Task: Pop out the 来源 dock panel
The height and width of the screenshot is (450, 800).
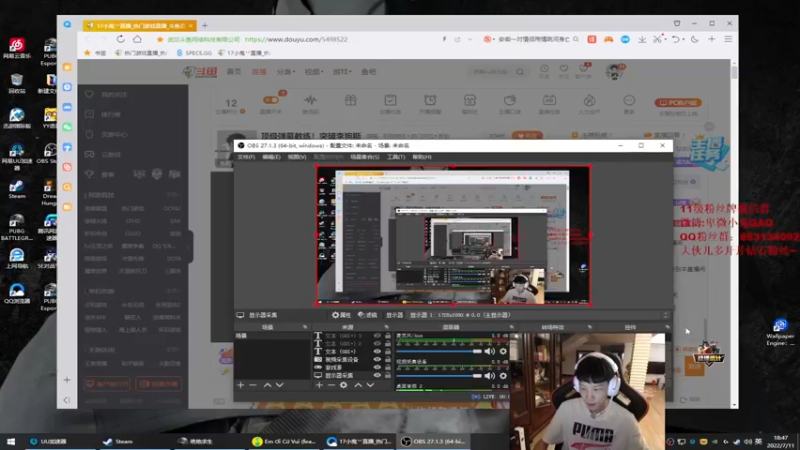Action: (386, 327)
